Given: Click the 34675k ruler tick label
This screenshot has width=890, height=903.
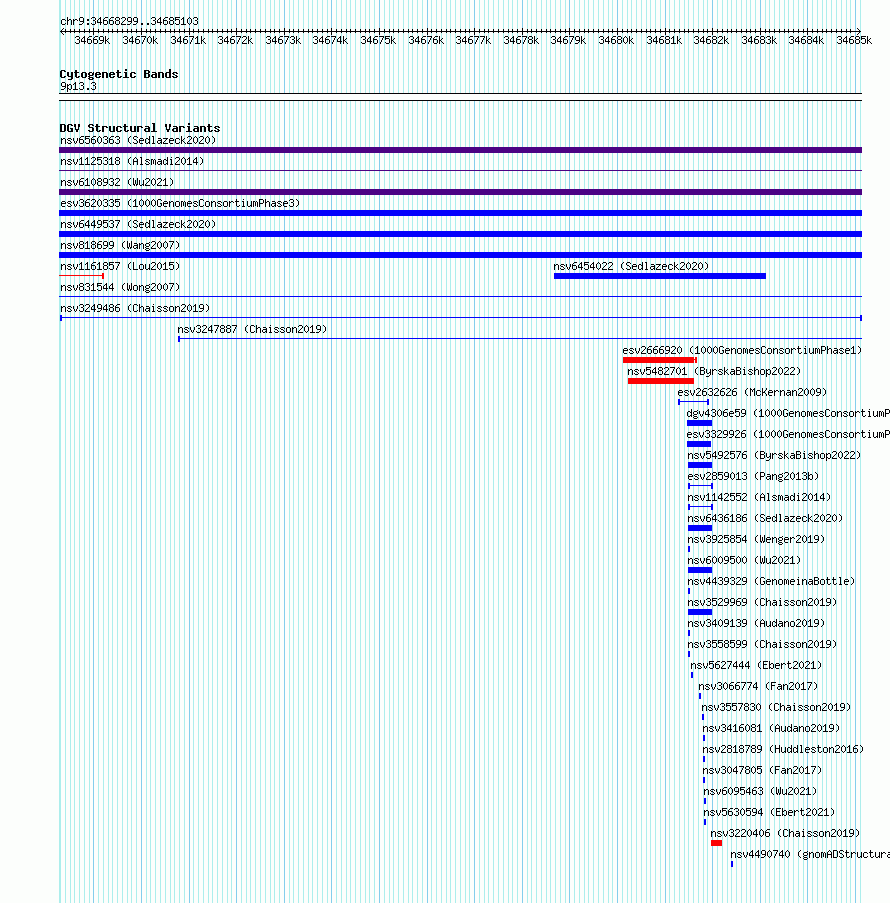Looking at the screenshot, I should [378, 40].
